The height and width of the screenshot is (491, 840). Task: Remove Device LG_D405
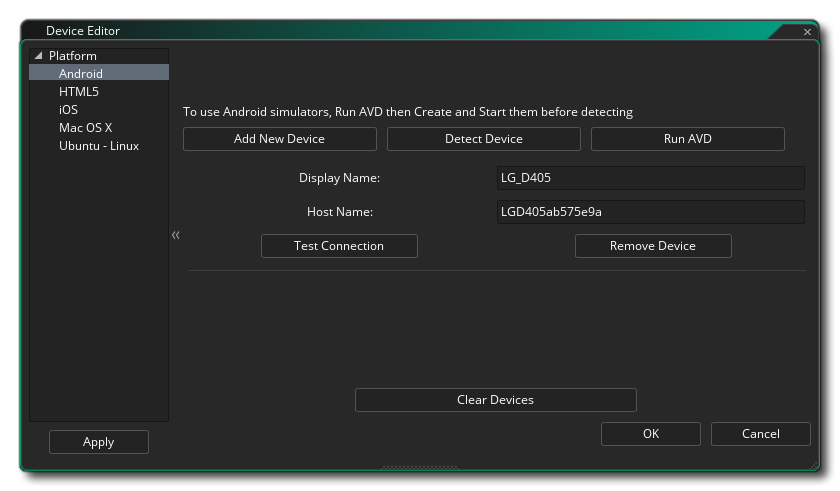point(653,246)
